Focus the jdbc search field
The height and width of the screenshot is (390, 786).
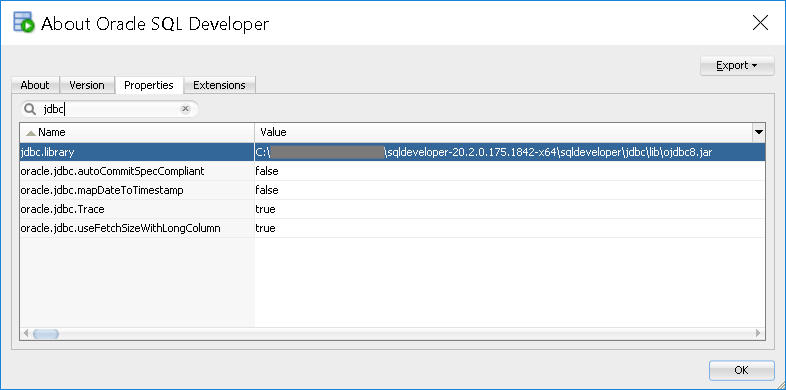109,109
